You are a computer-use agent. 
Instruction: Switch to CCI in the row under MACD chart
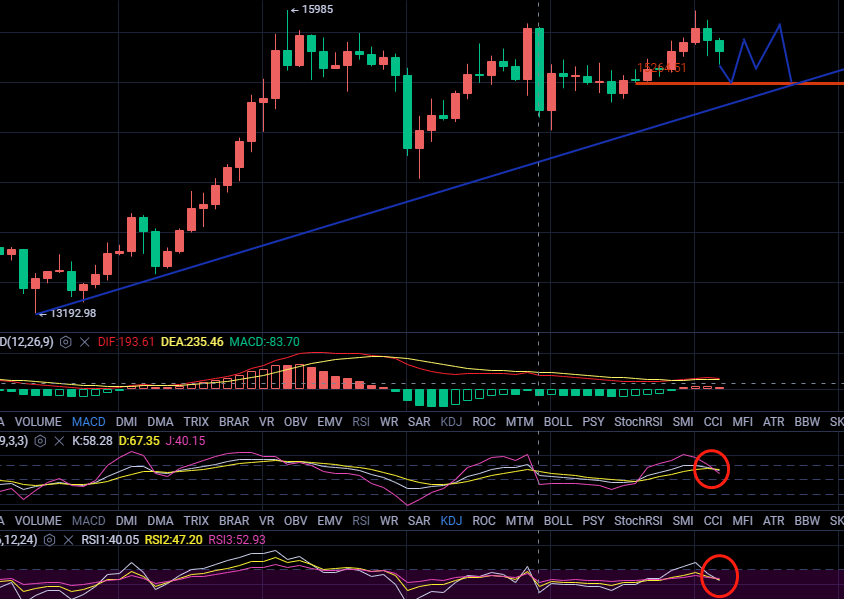coord(713,422)
